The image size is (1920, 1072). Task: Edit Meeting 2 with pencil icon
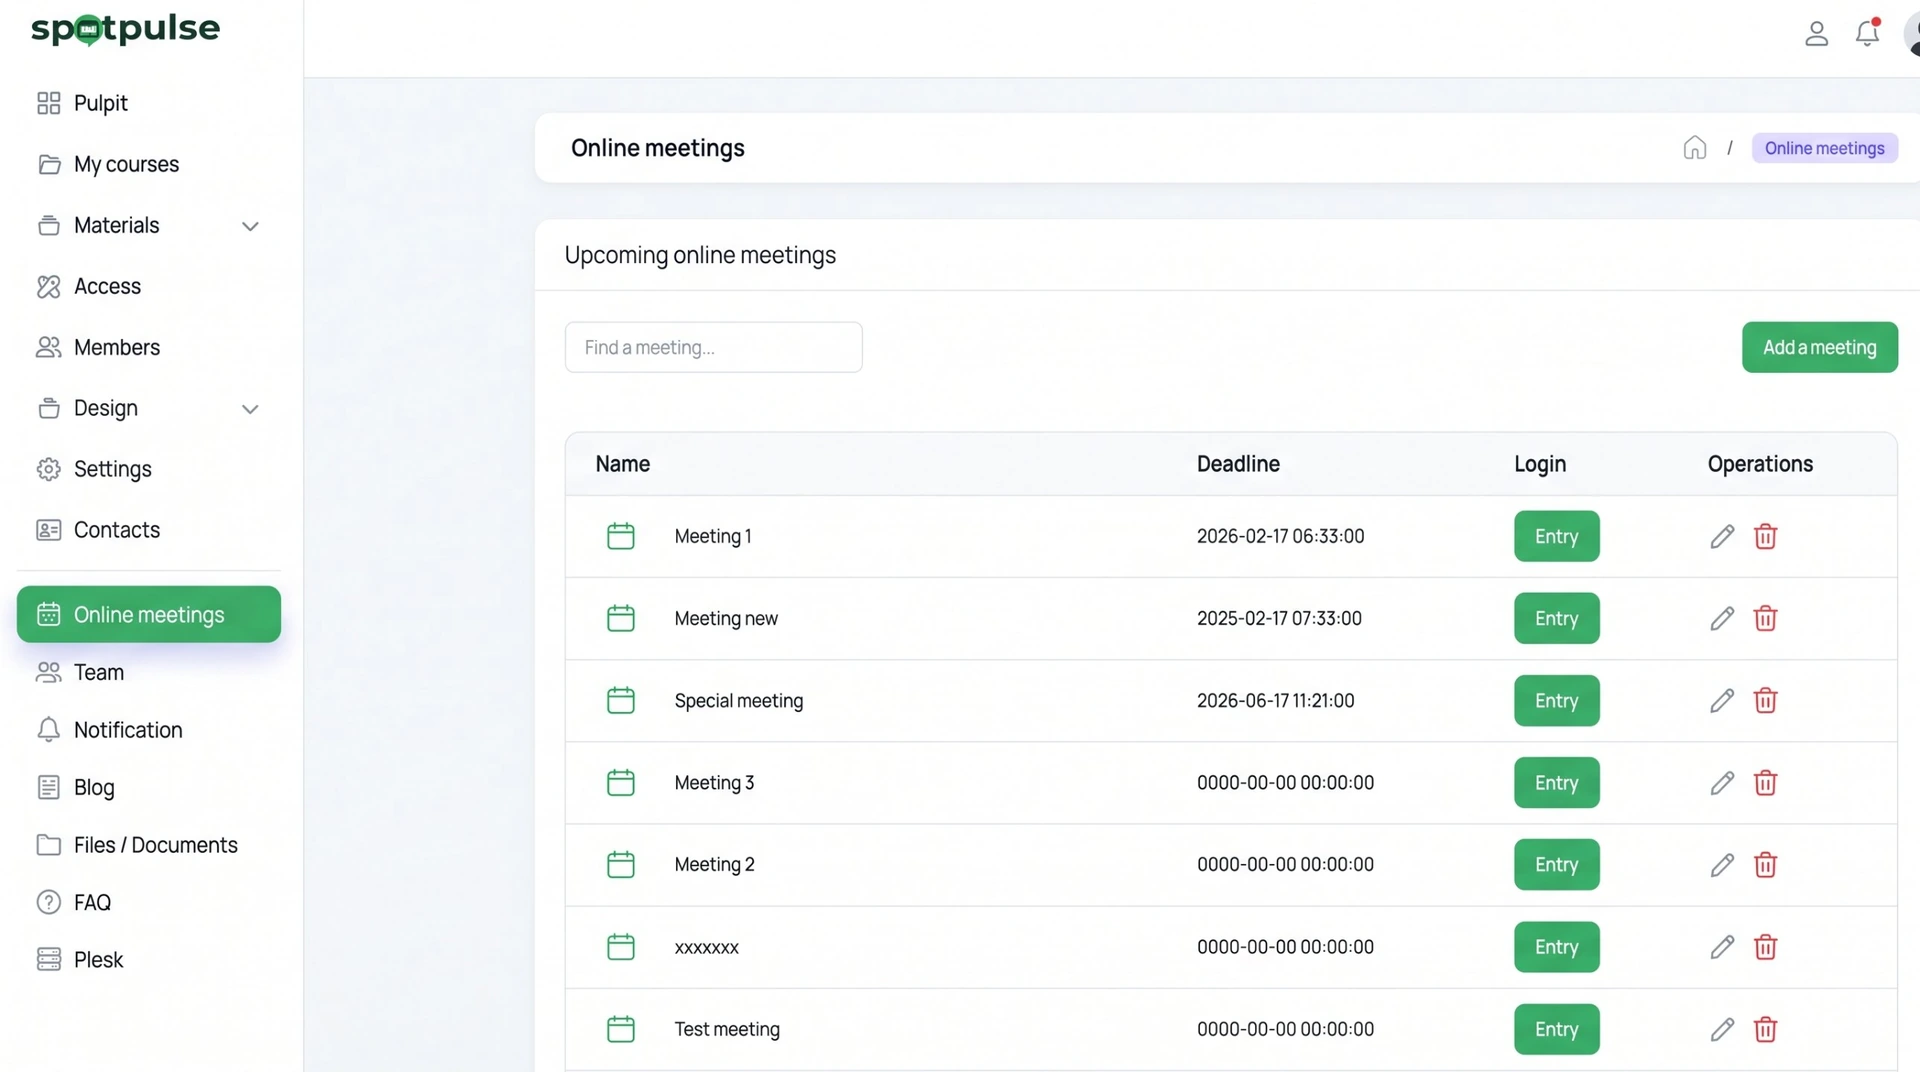[1721, 864]
